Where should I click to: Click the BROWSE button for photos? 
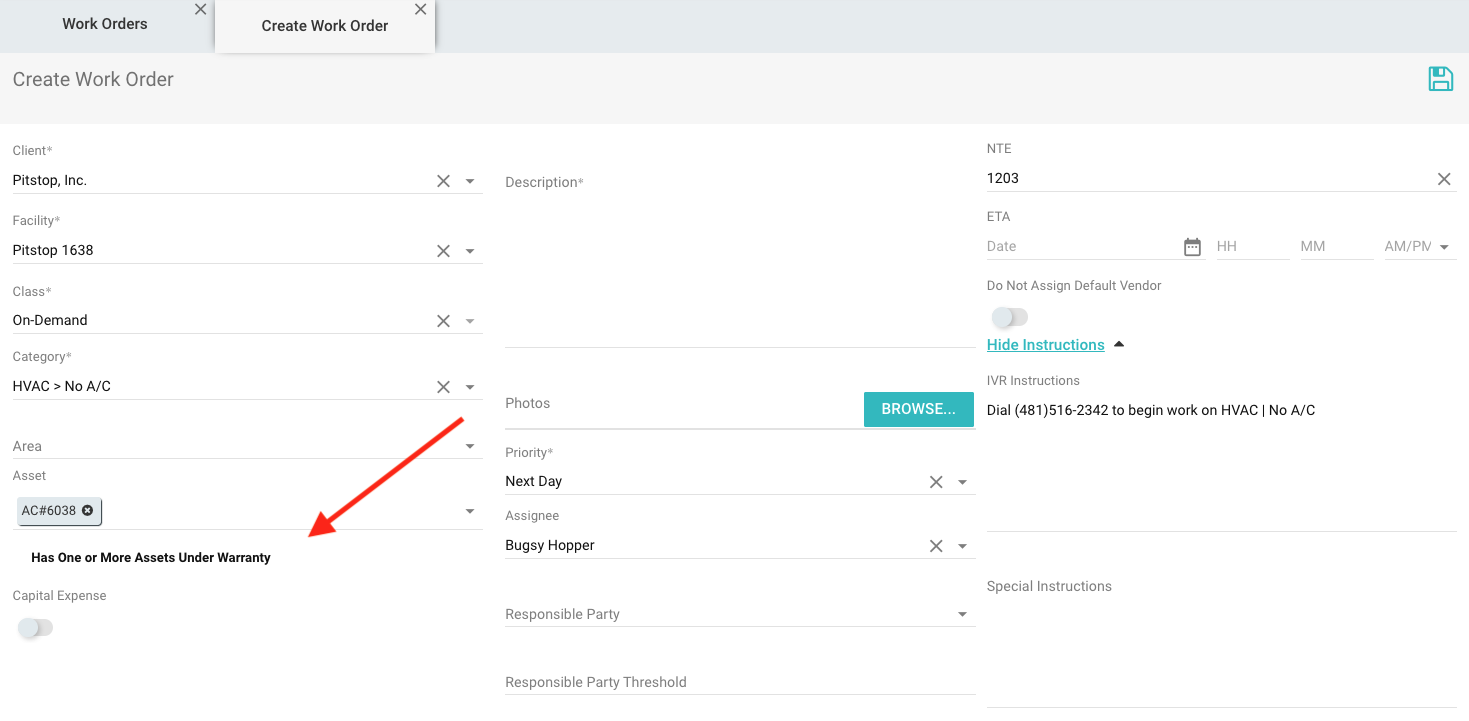point(918,409)
